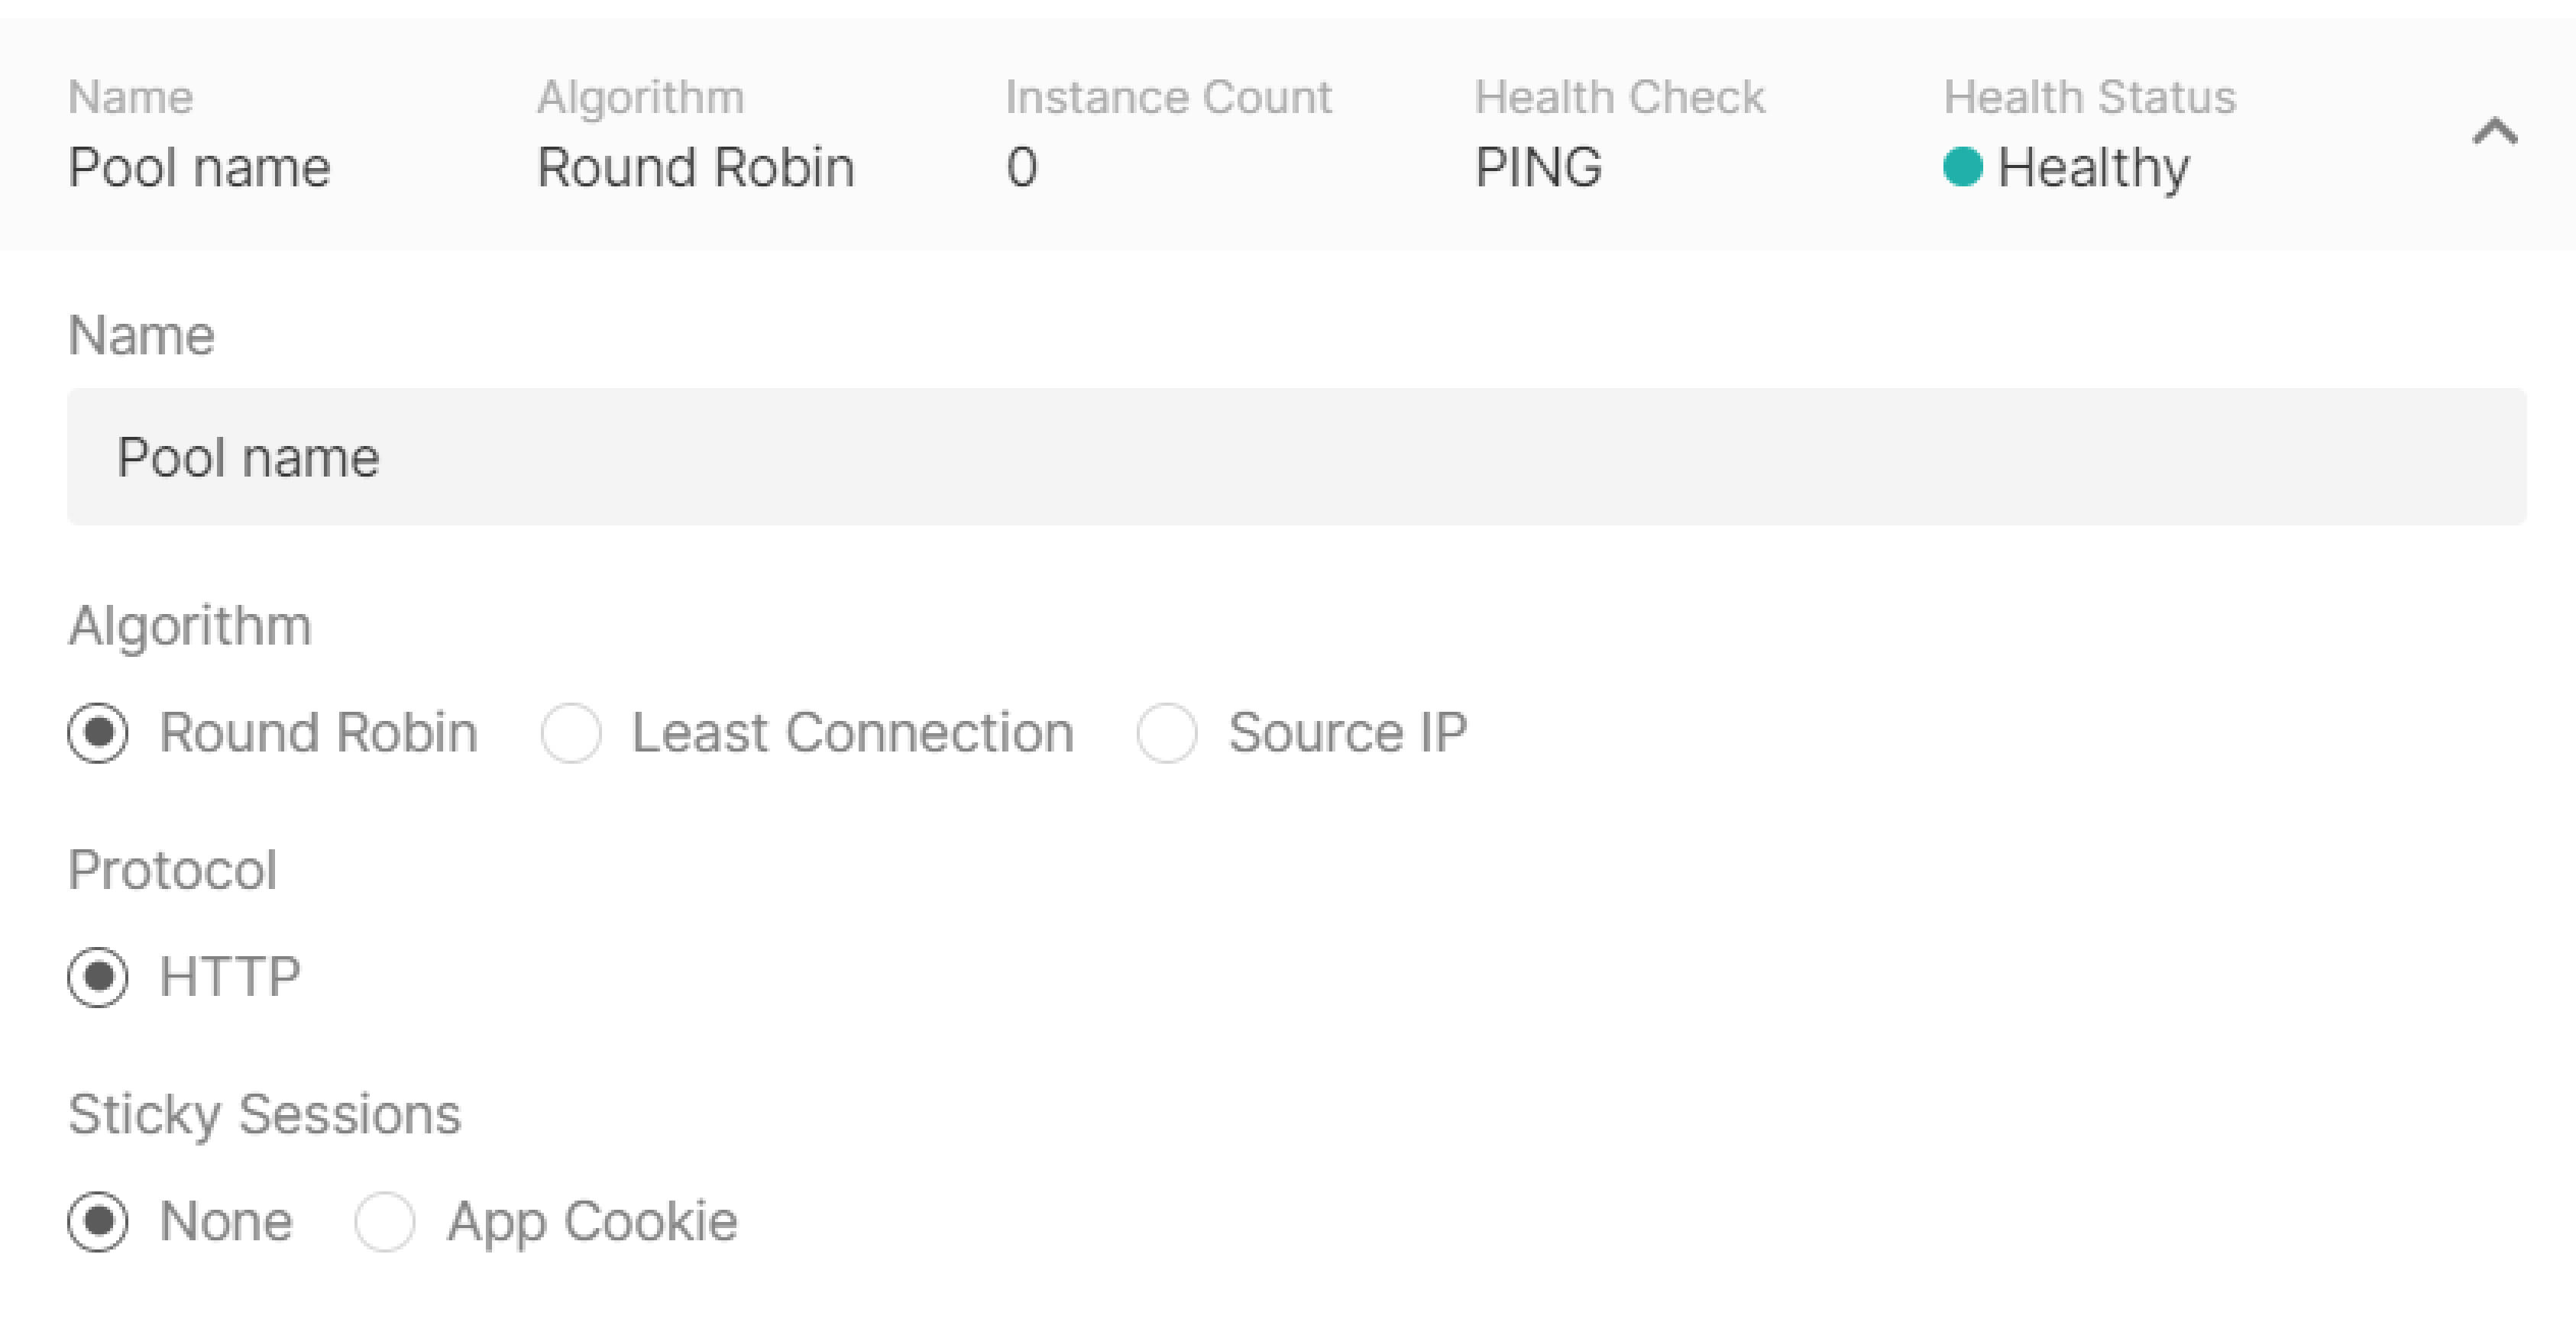Image resolution: width=2576 pixels, height=1335 pixels.
Task: Click the App Cookie label text
Action: point(592,1223)
